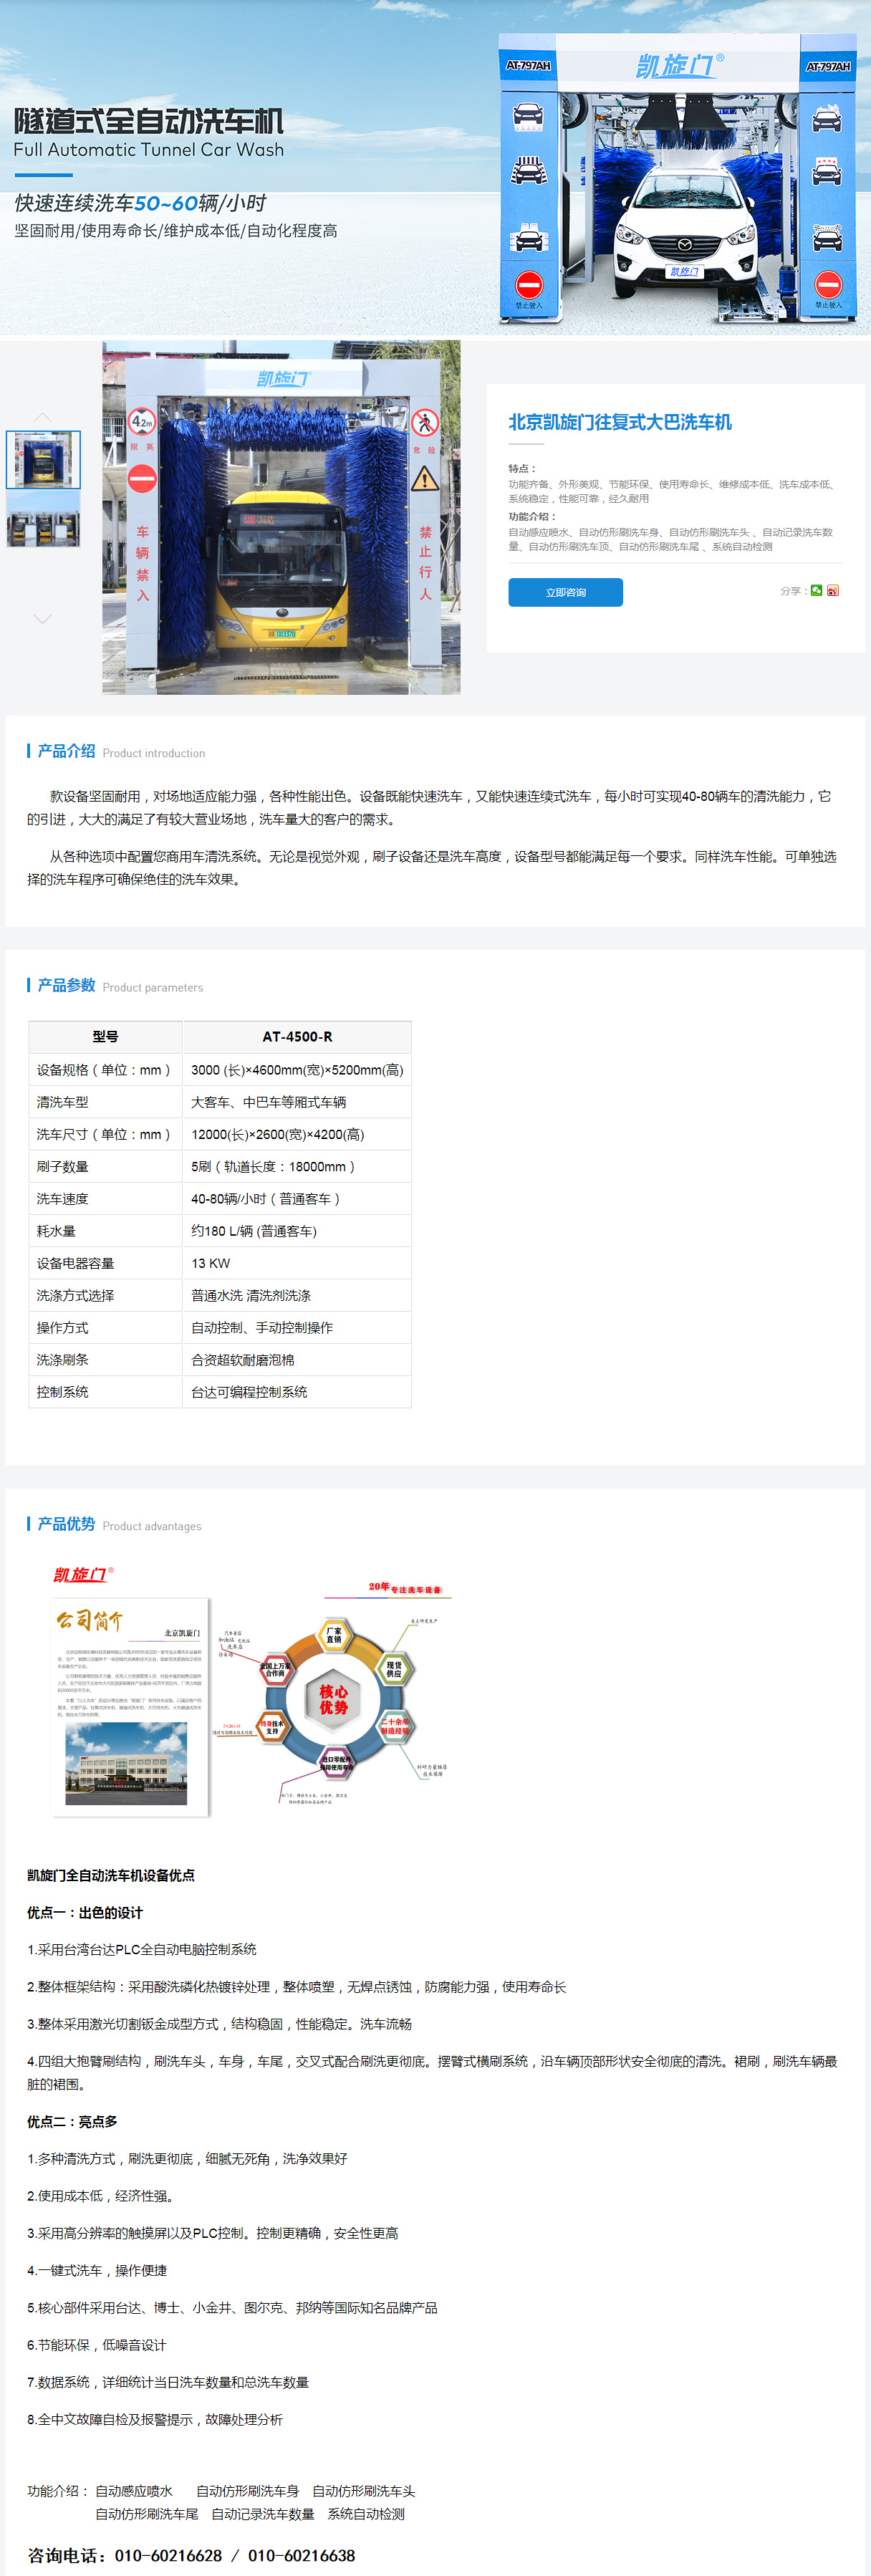
Task: Click the 洗车尺寸（单位：mm） cell
Action: [x=105, y=1134]
